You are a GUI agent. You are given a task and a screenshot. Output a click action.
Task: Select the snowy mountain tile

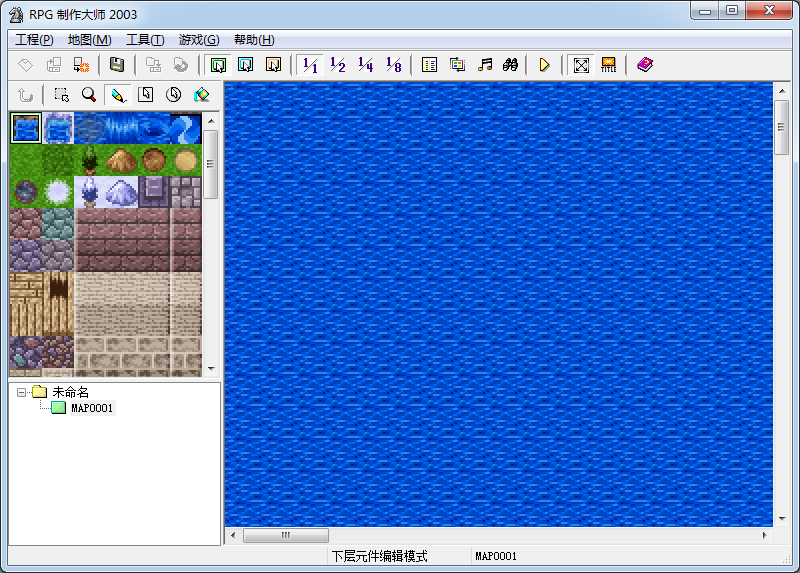tap(121, 192)
